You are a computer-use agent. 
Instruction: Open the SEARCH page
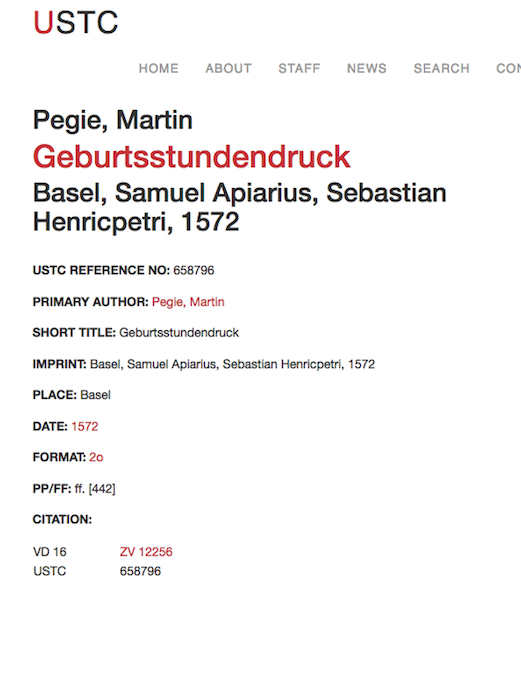(x=442, y=68)
